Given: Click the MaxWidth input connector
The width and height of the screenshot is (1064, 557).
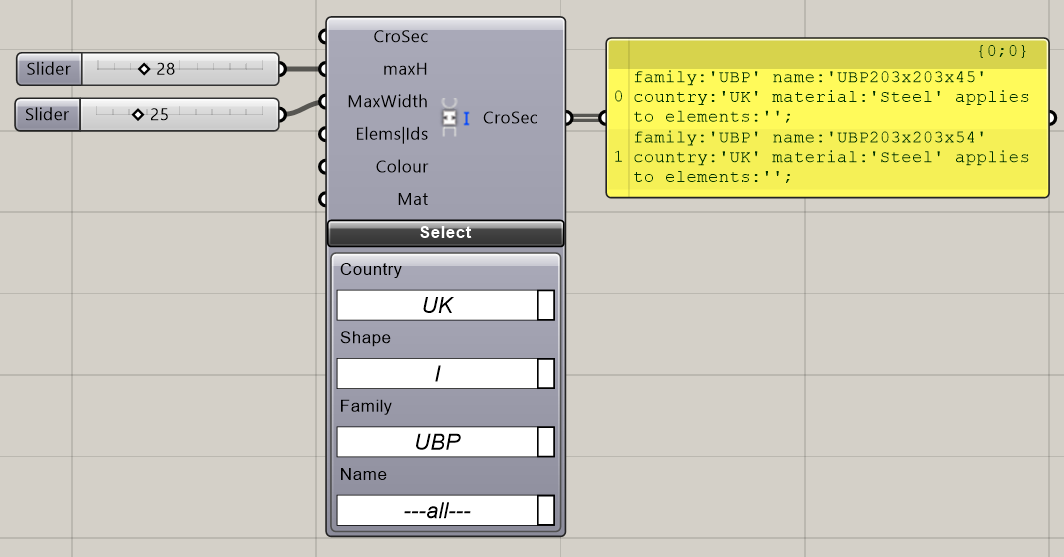Looking at the screenshot, I should [x=323, y=102].
